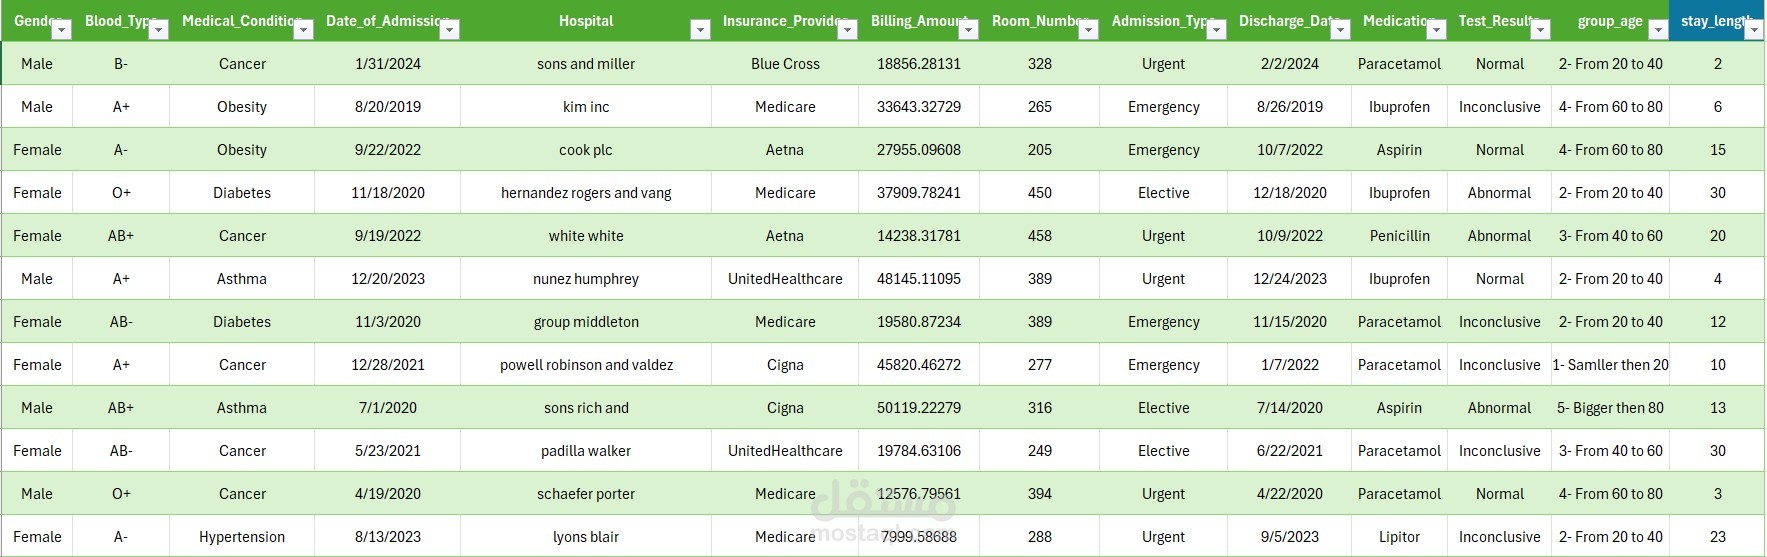Select the Lipitor medication cell

click(x=1399, y=537)
